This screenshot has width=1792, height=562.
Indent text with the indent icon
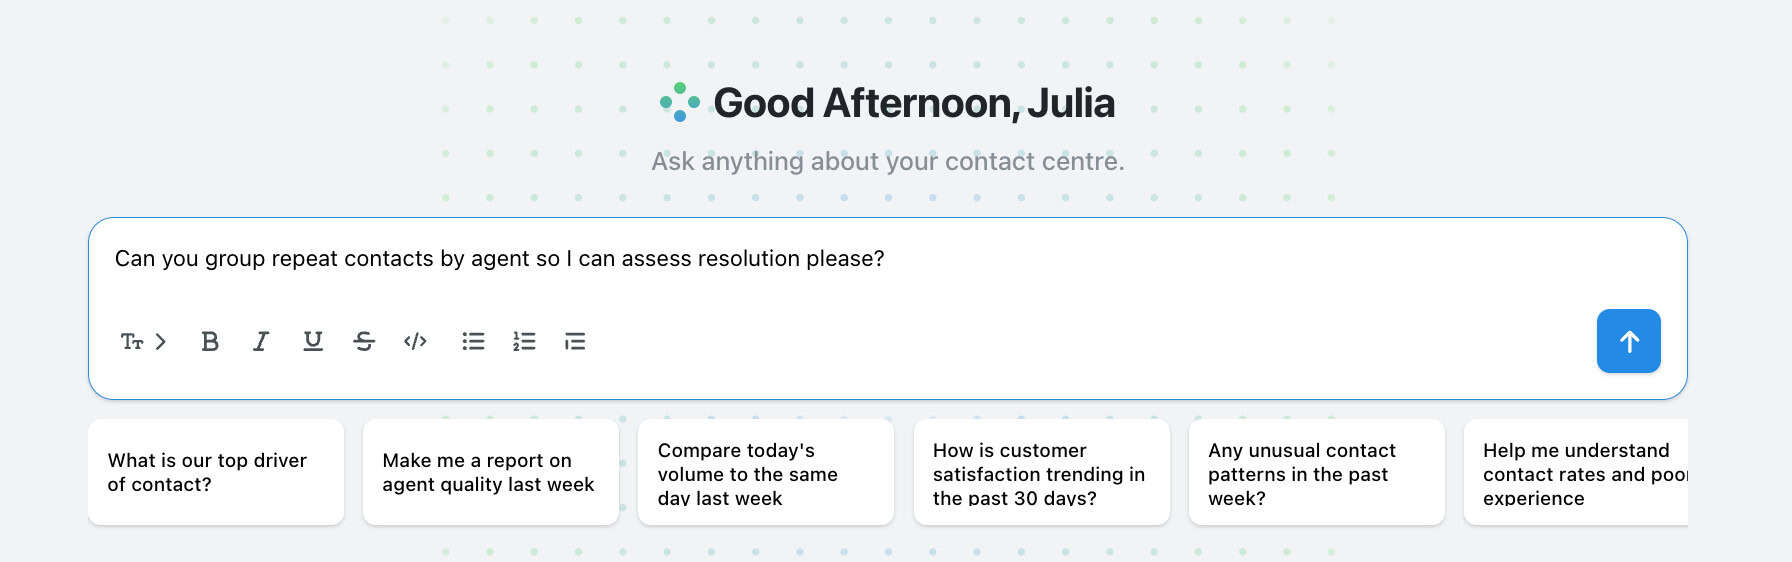pos(575,341)
